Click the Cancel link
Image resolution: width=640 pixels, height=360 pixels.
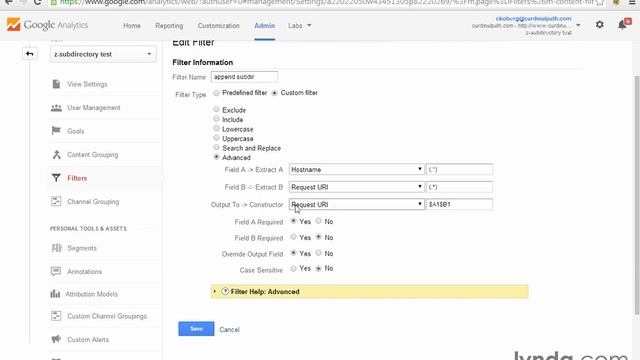[x=229, y=329]
